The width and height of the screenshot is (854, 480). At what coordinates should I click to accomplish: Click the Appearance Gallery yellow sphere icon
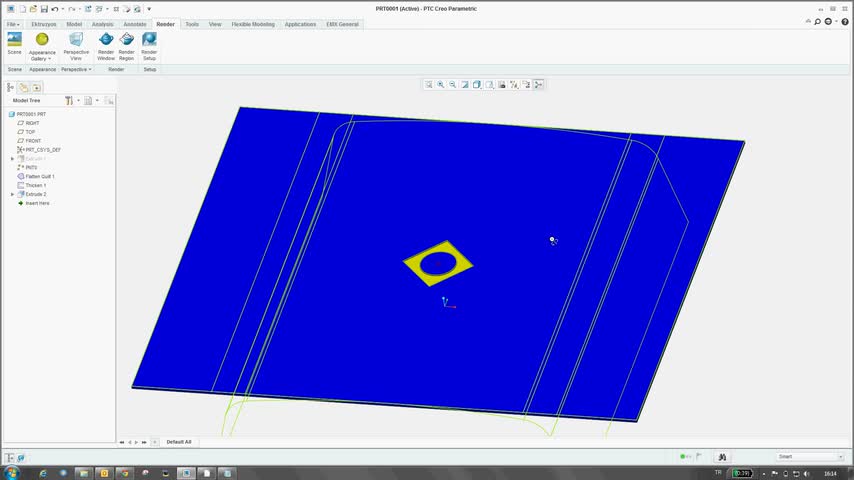click(42, 39)
